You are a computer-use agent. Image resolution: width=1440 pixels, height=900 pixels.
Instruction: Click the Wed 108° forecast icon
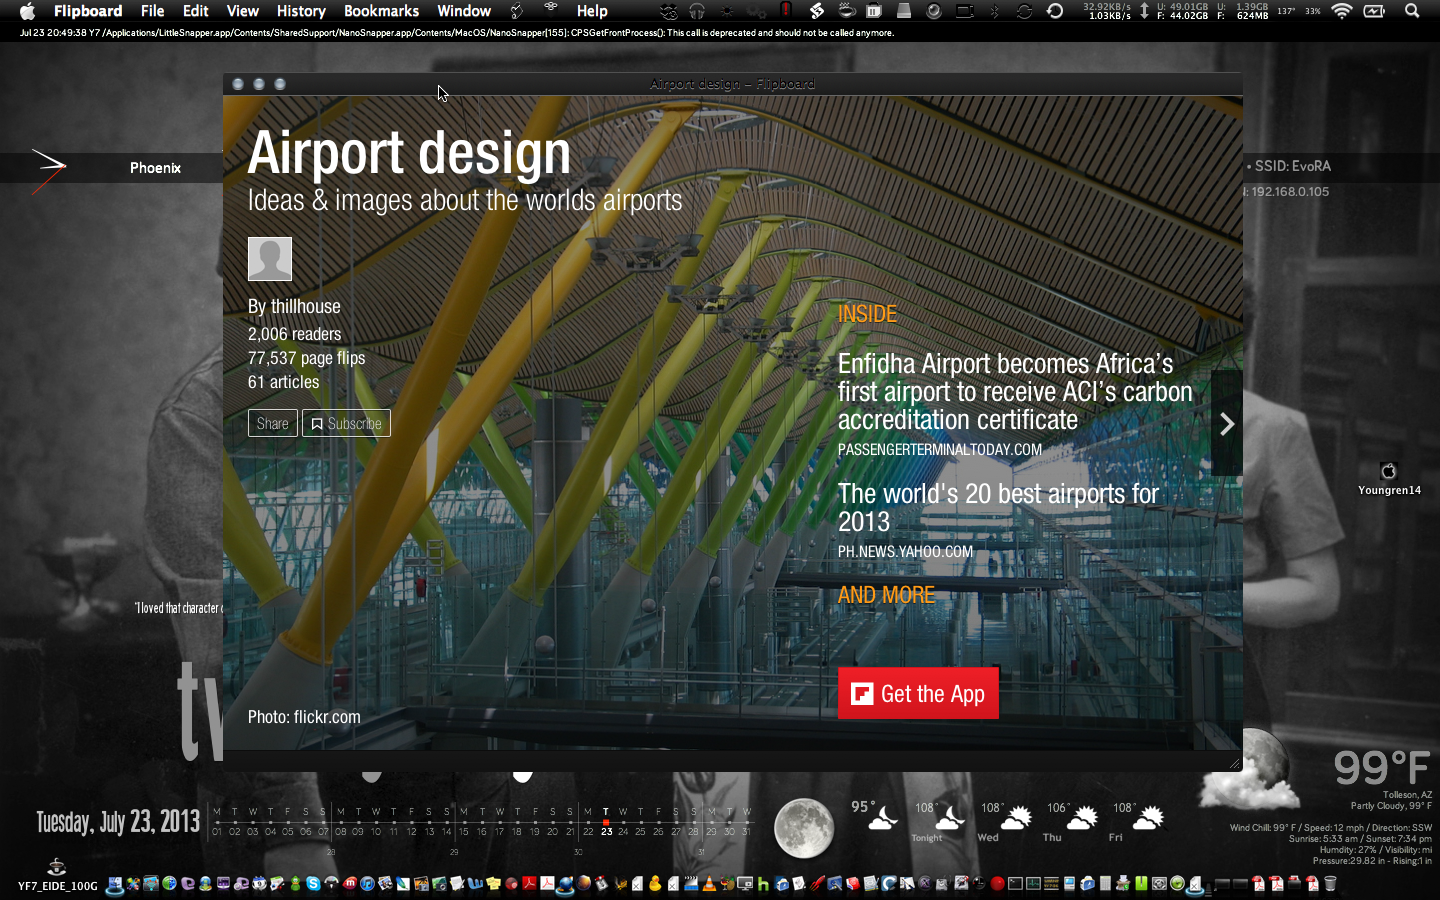[1016, 819]
